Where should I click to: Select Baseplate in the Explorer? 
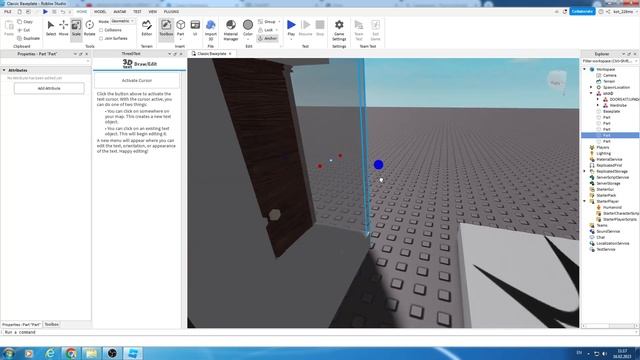611,111
